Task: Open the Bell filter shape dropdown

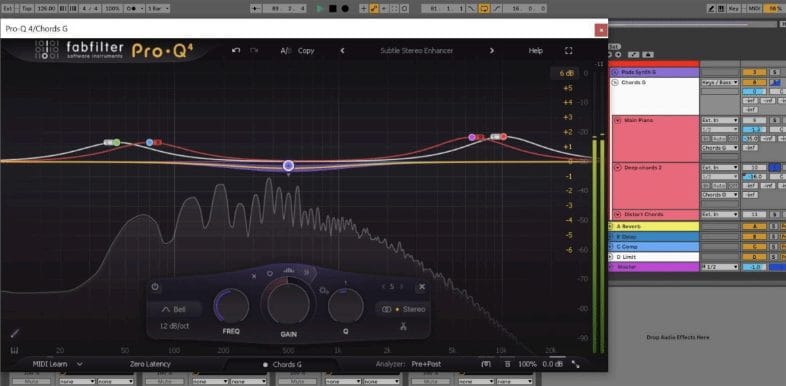Action: click(174, 309)
